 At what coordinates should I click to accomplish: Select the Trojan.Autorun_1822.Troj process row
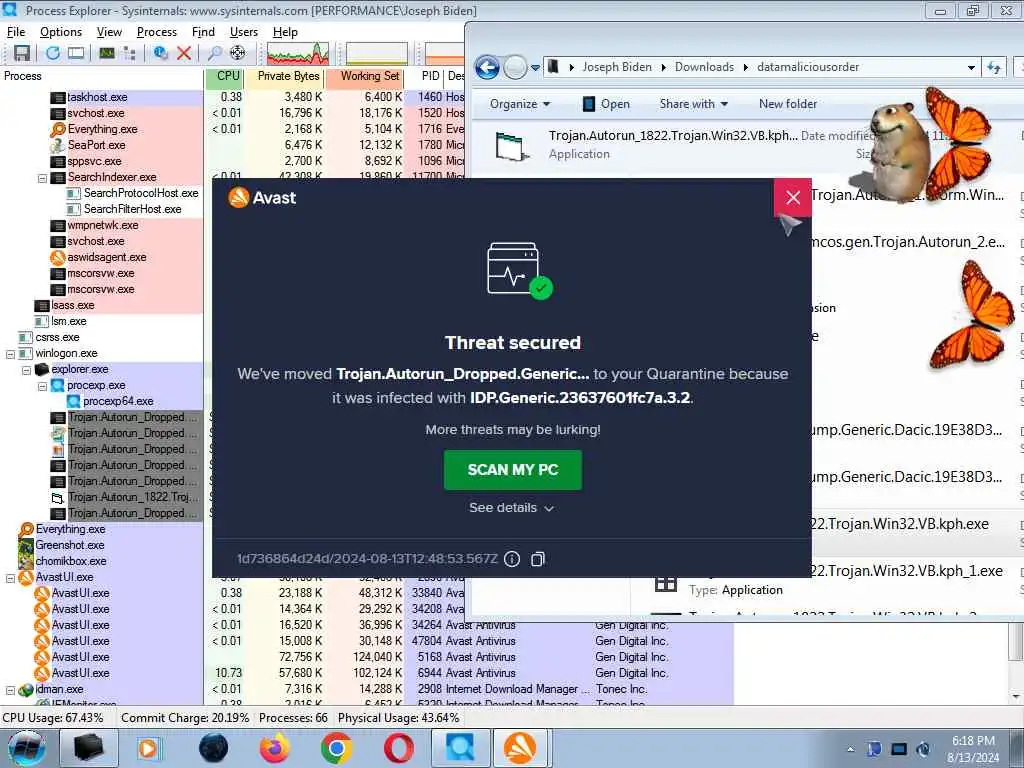(x=132, y=498)
